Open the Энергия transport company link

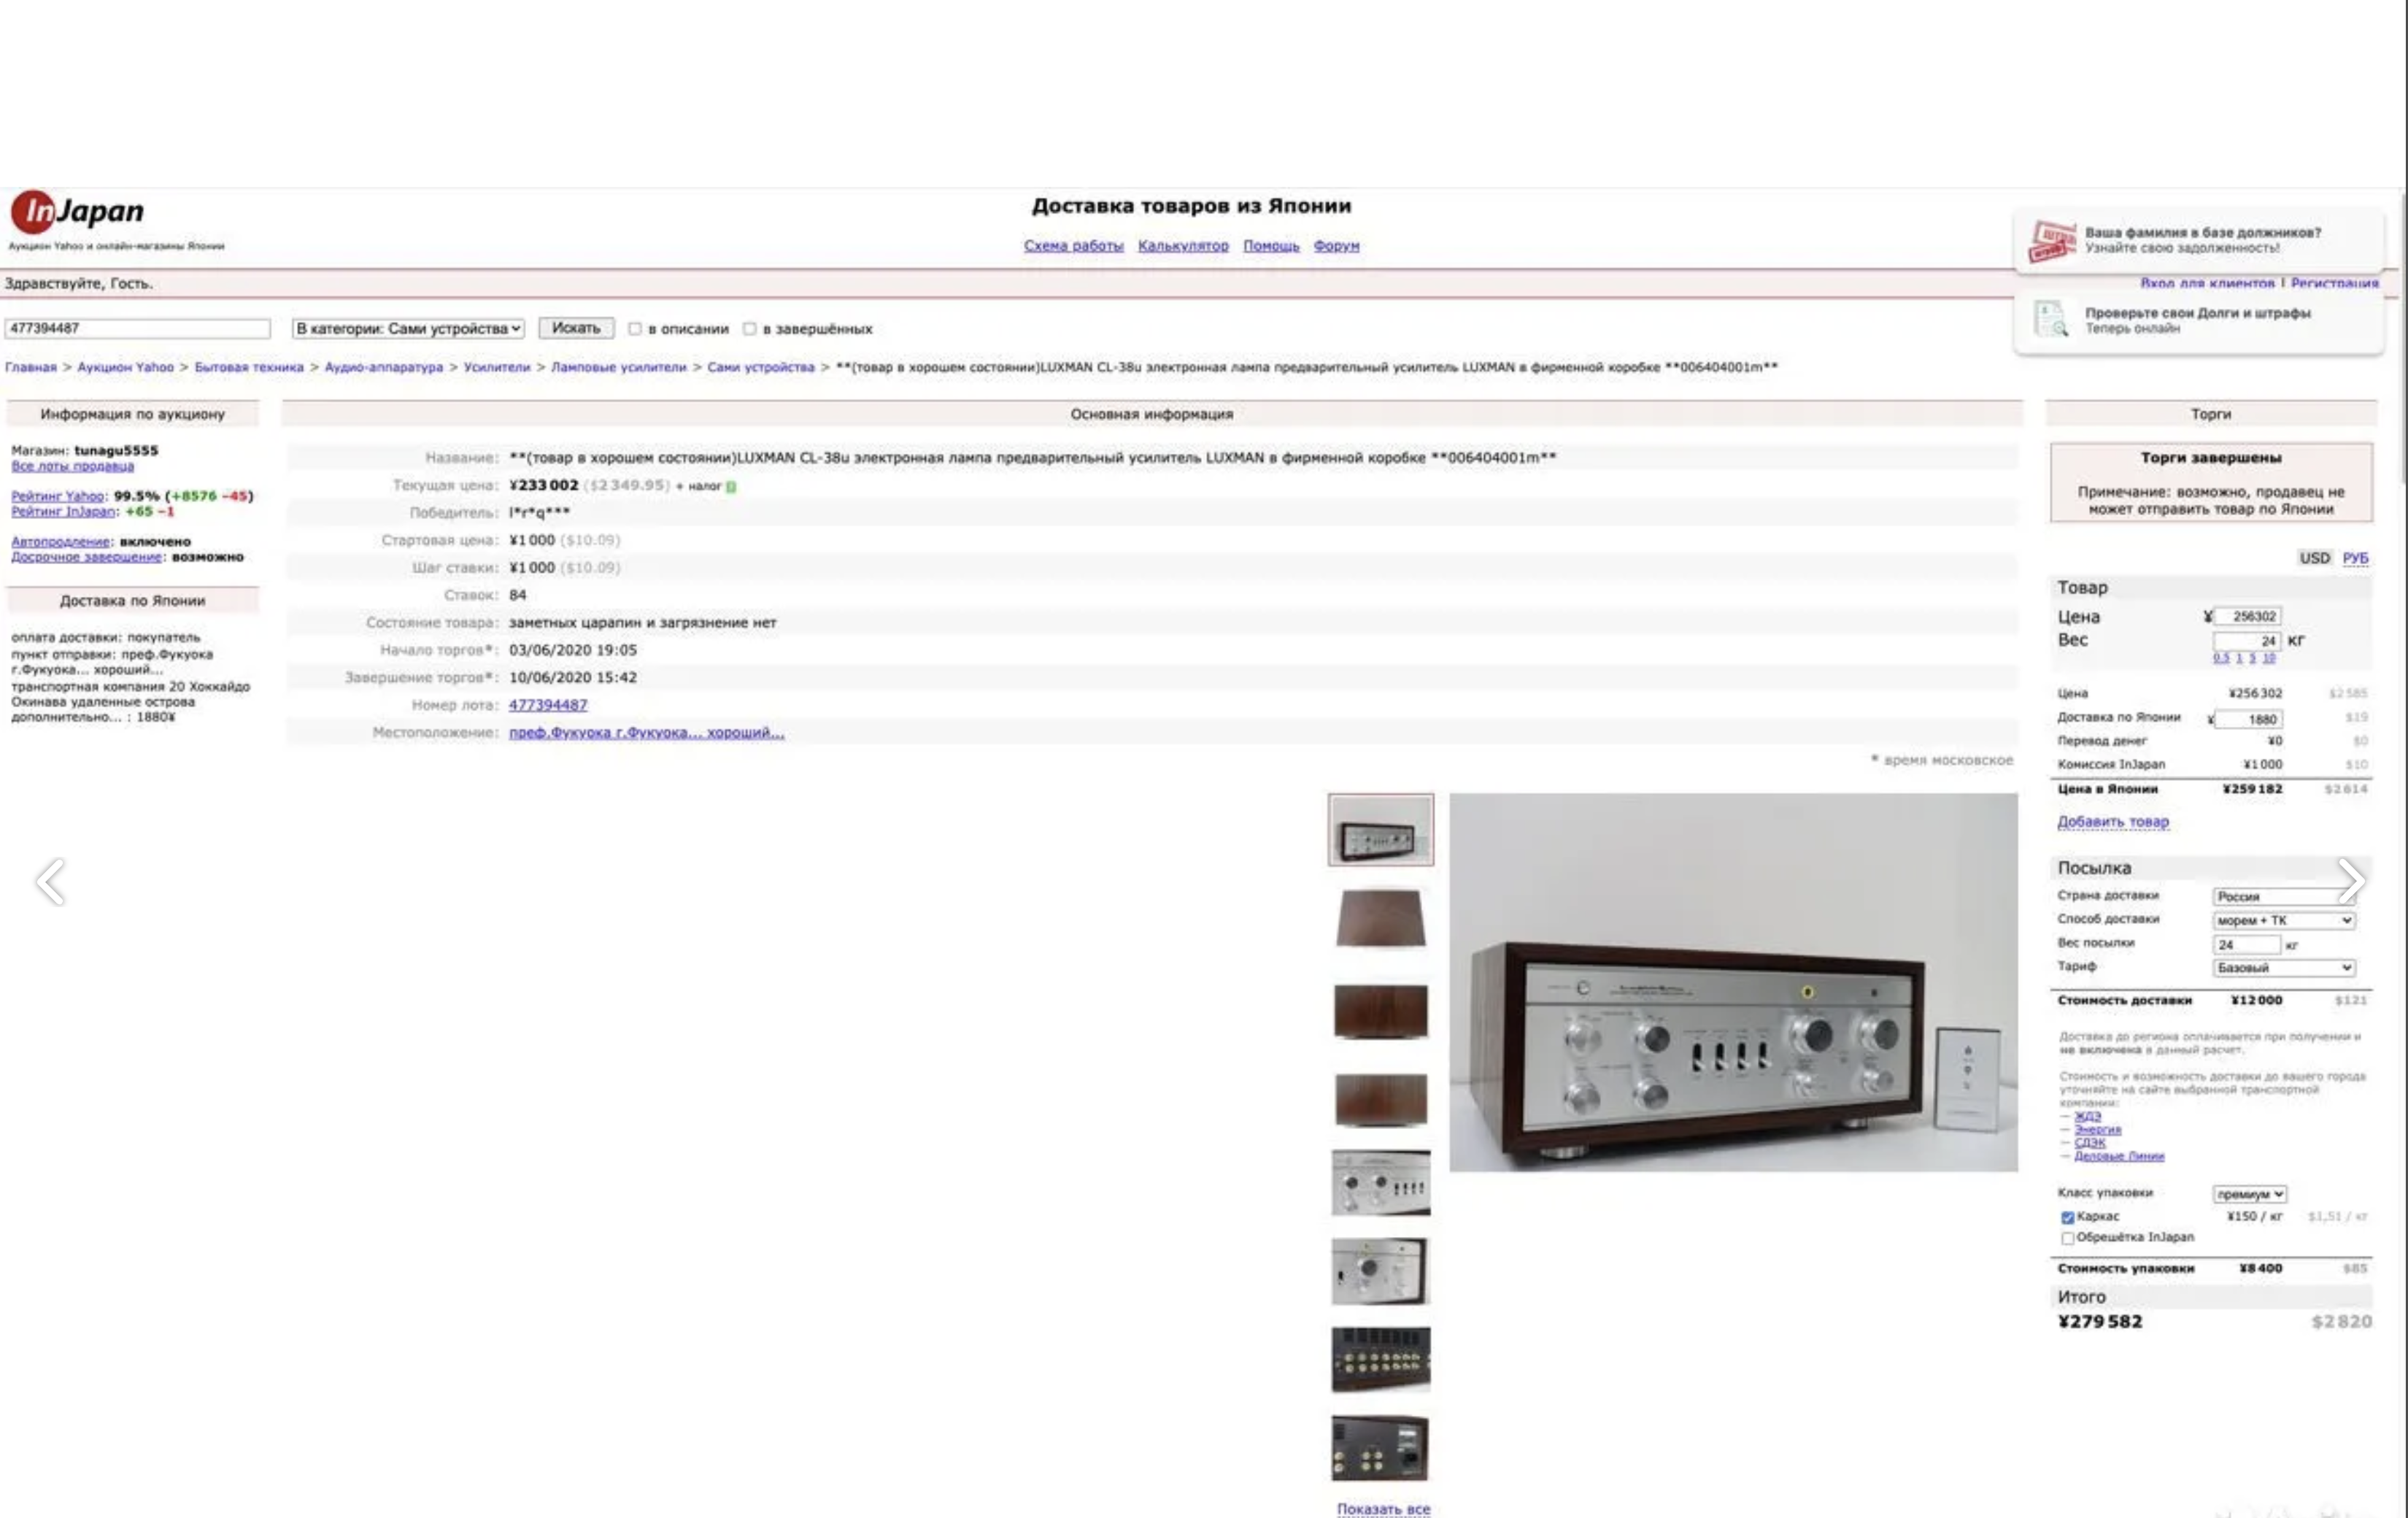tap(2097, 1130)
